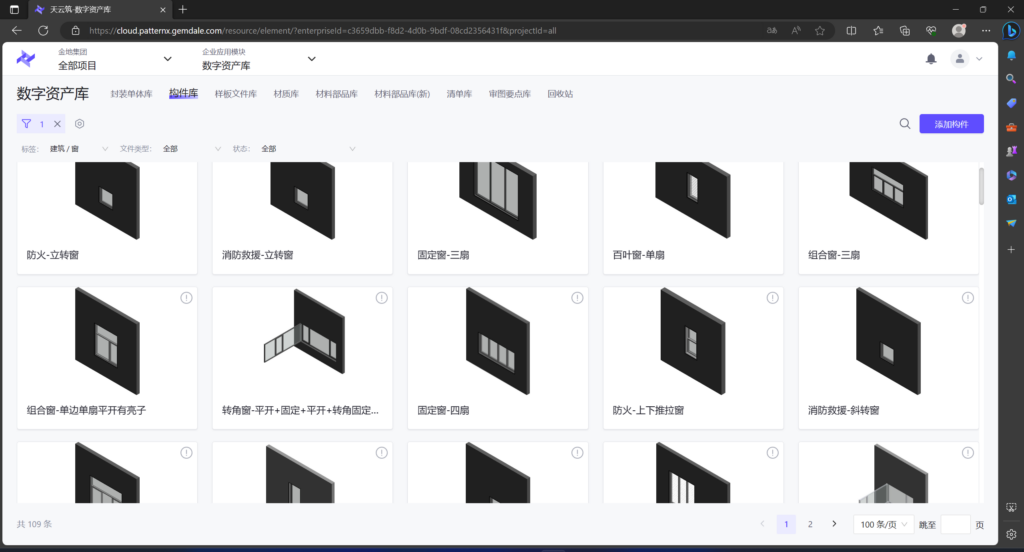
Task: Click the info icon on 消防救援-斜转窗 card
Action: pyautogui.click(x=966, y=298)
